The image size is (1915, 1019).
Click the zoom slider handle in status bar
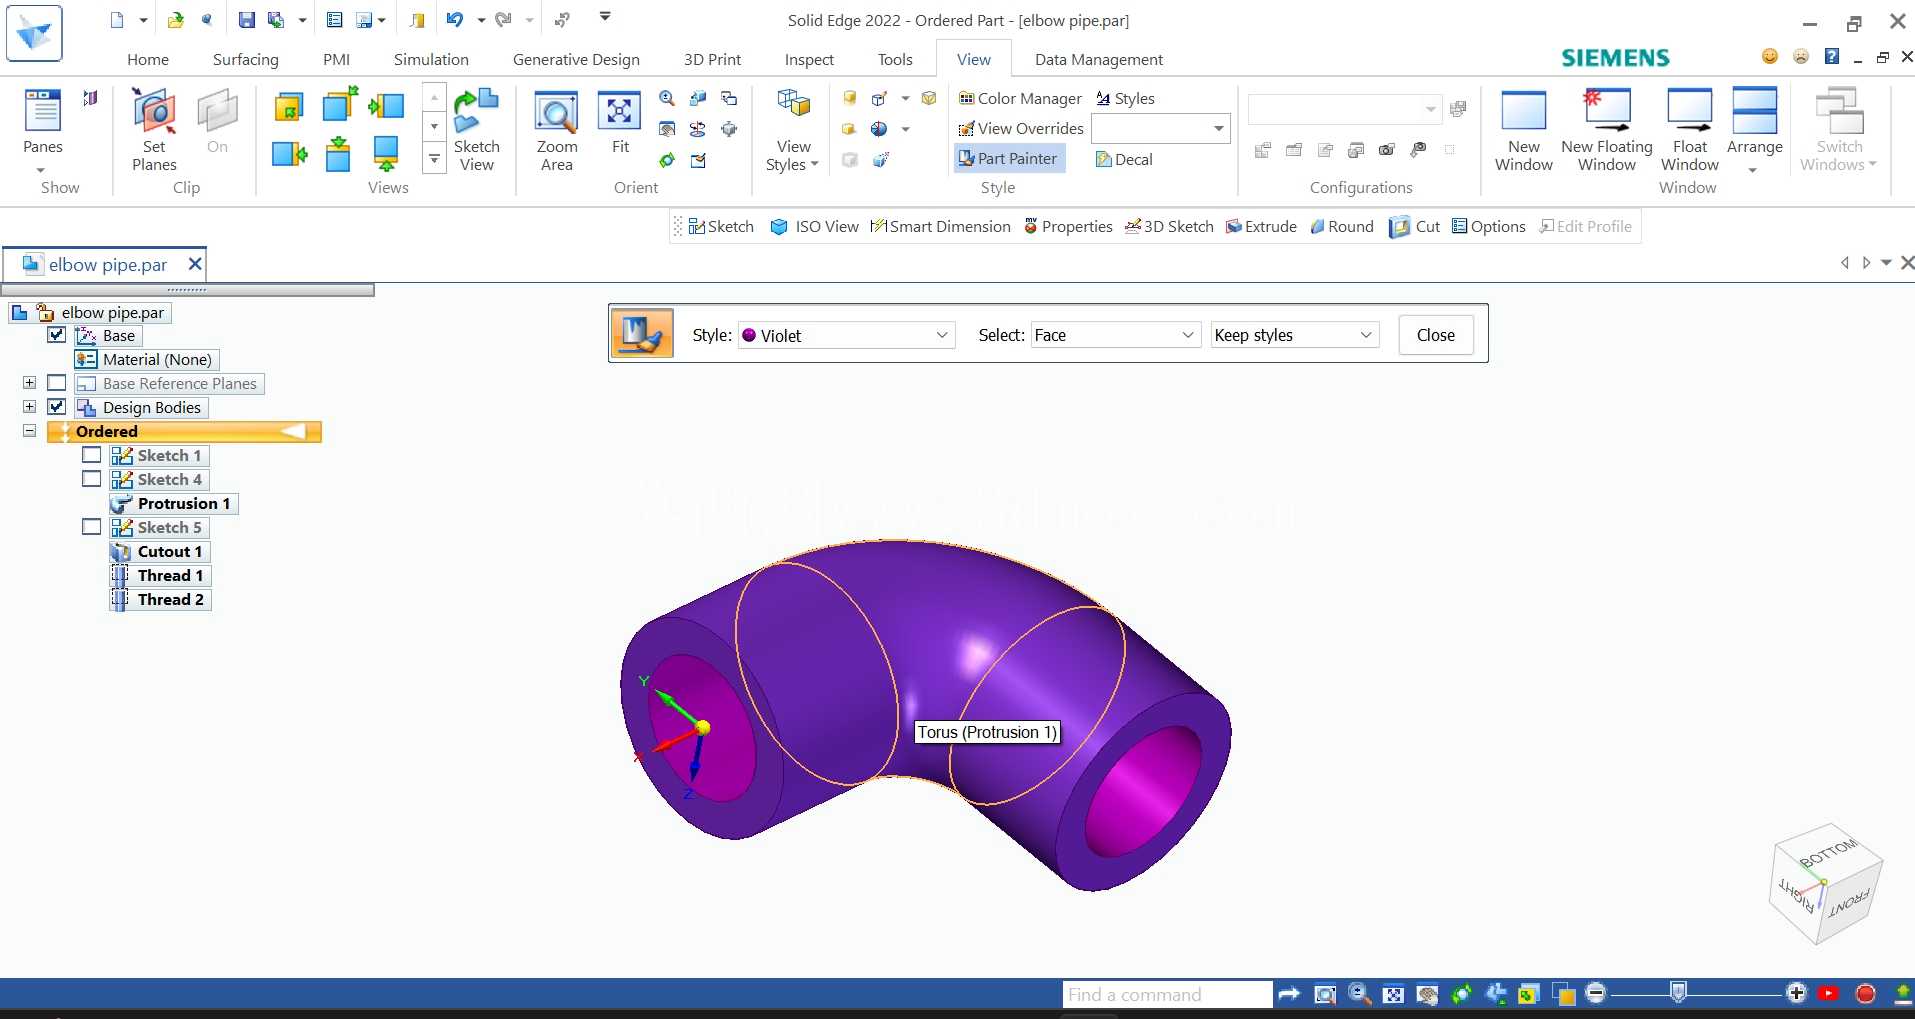click(x=1679, y=992)
